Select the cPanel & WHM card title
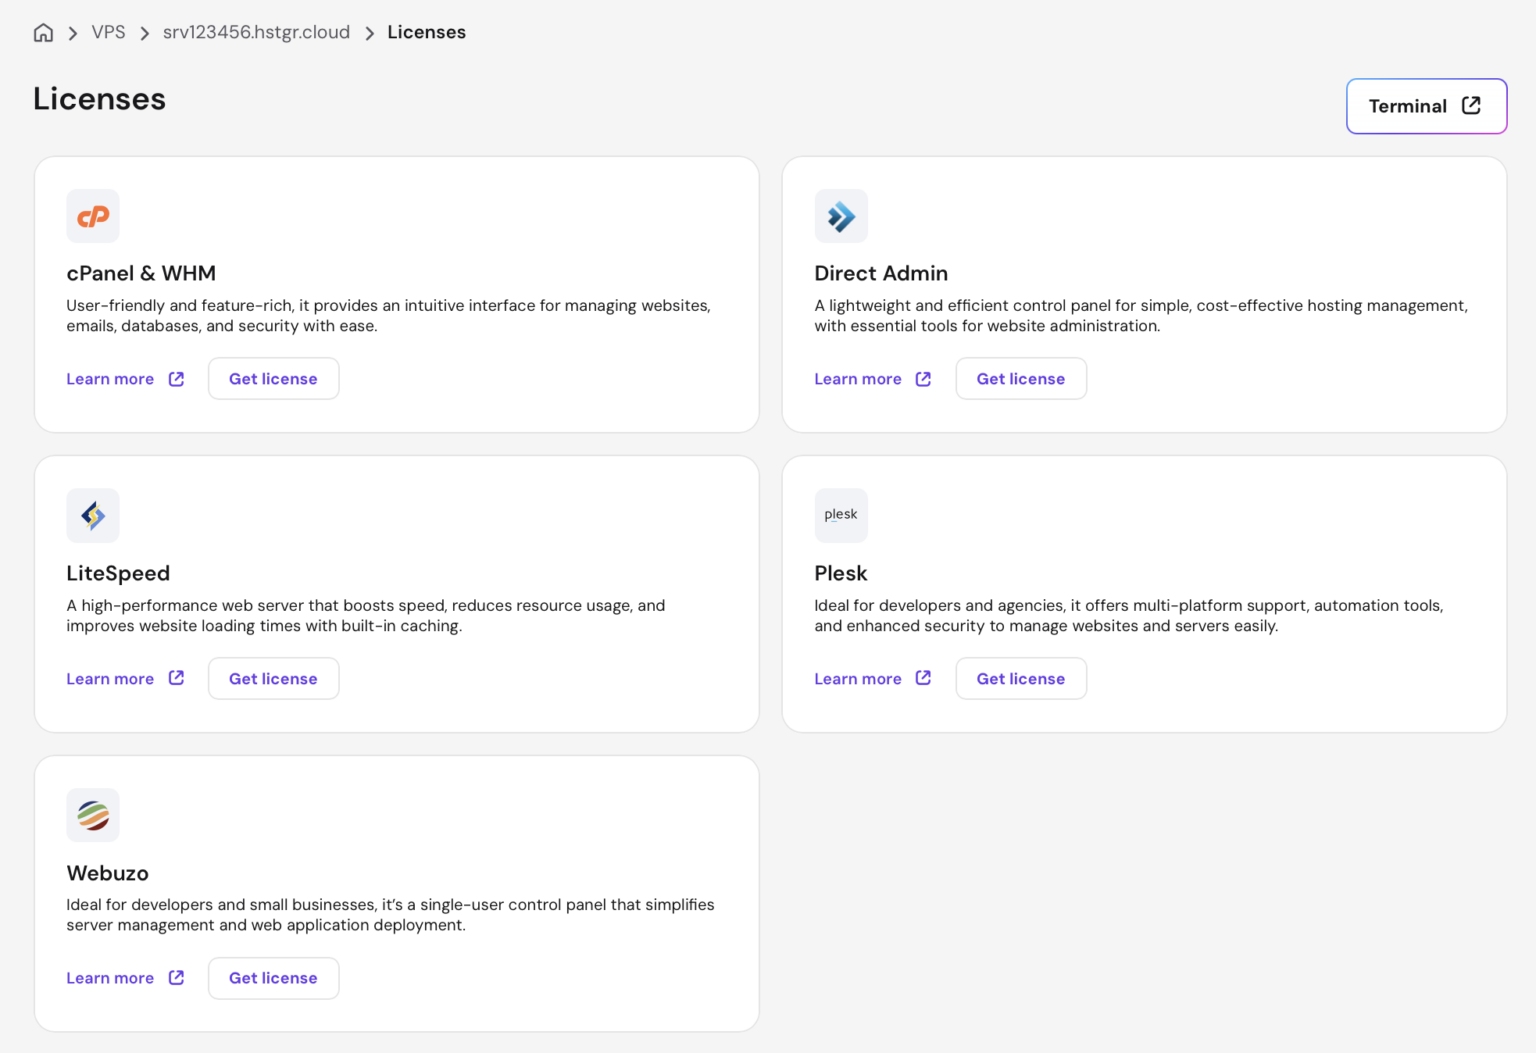The width and height of the screenshot is (1536, 1053). (x=141, y=274)
